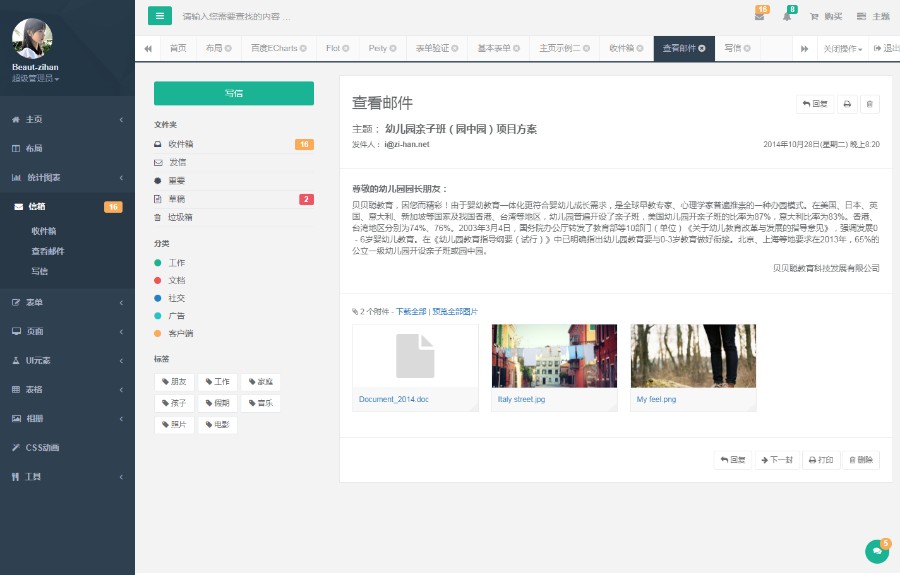Open the 关闭操作 dropdown
Viewport: 900px width, 575px height.
pos(843,49)
